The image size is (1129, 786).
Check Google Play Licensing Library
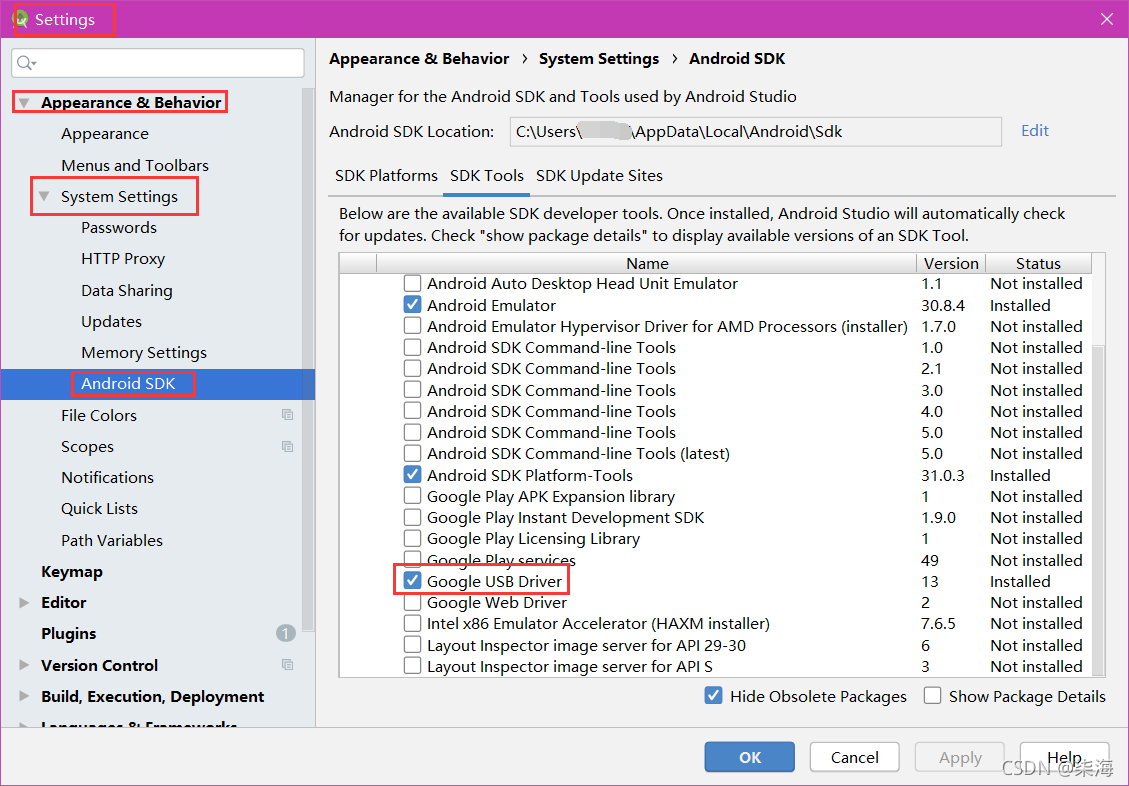coord(413,538)
